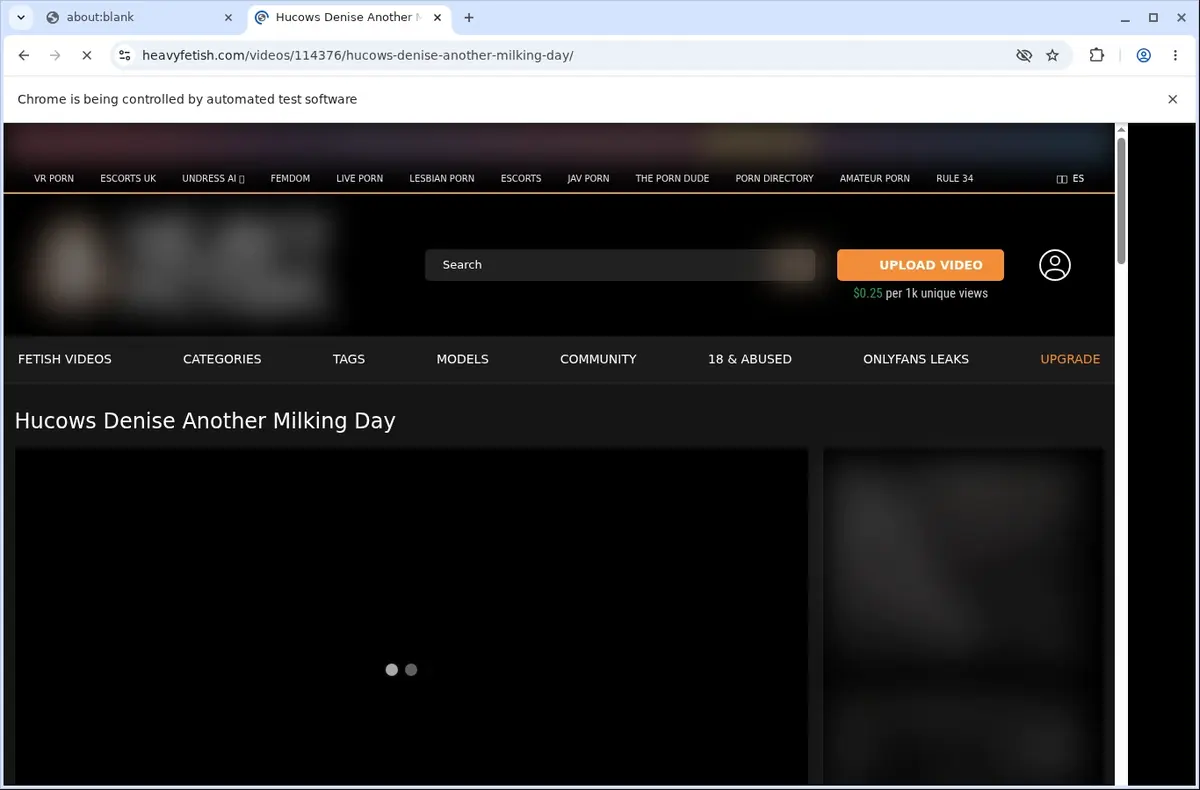Switch to the about:blank tab

pyautogui.click(x=138, y=17)
